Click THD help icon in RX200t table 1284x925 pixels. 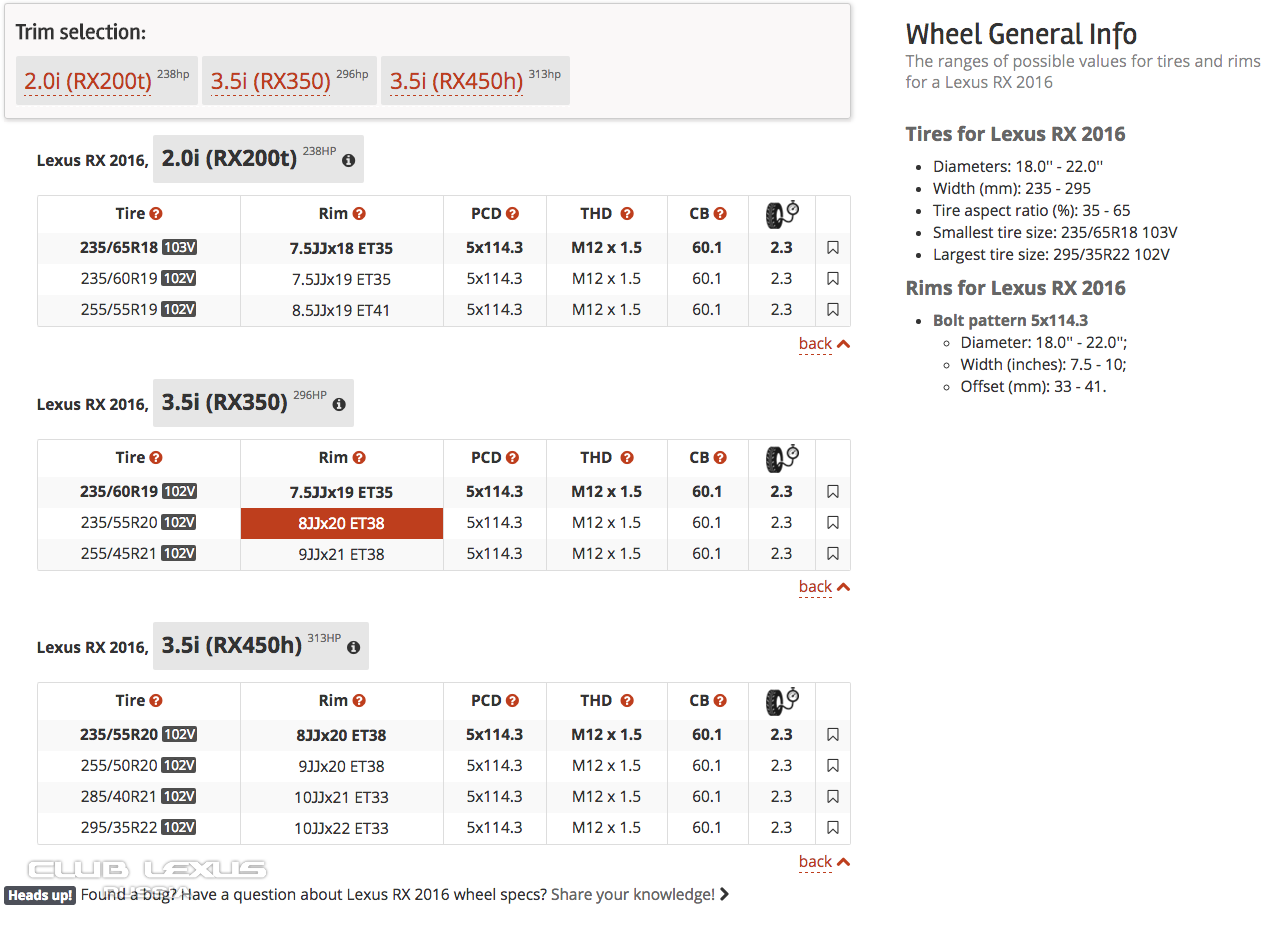[627, 214]
